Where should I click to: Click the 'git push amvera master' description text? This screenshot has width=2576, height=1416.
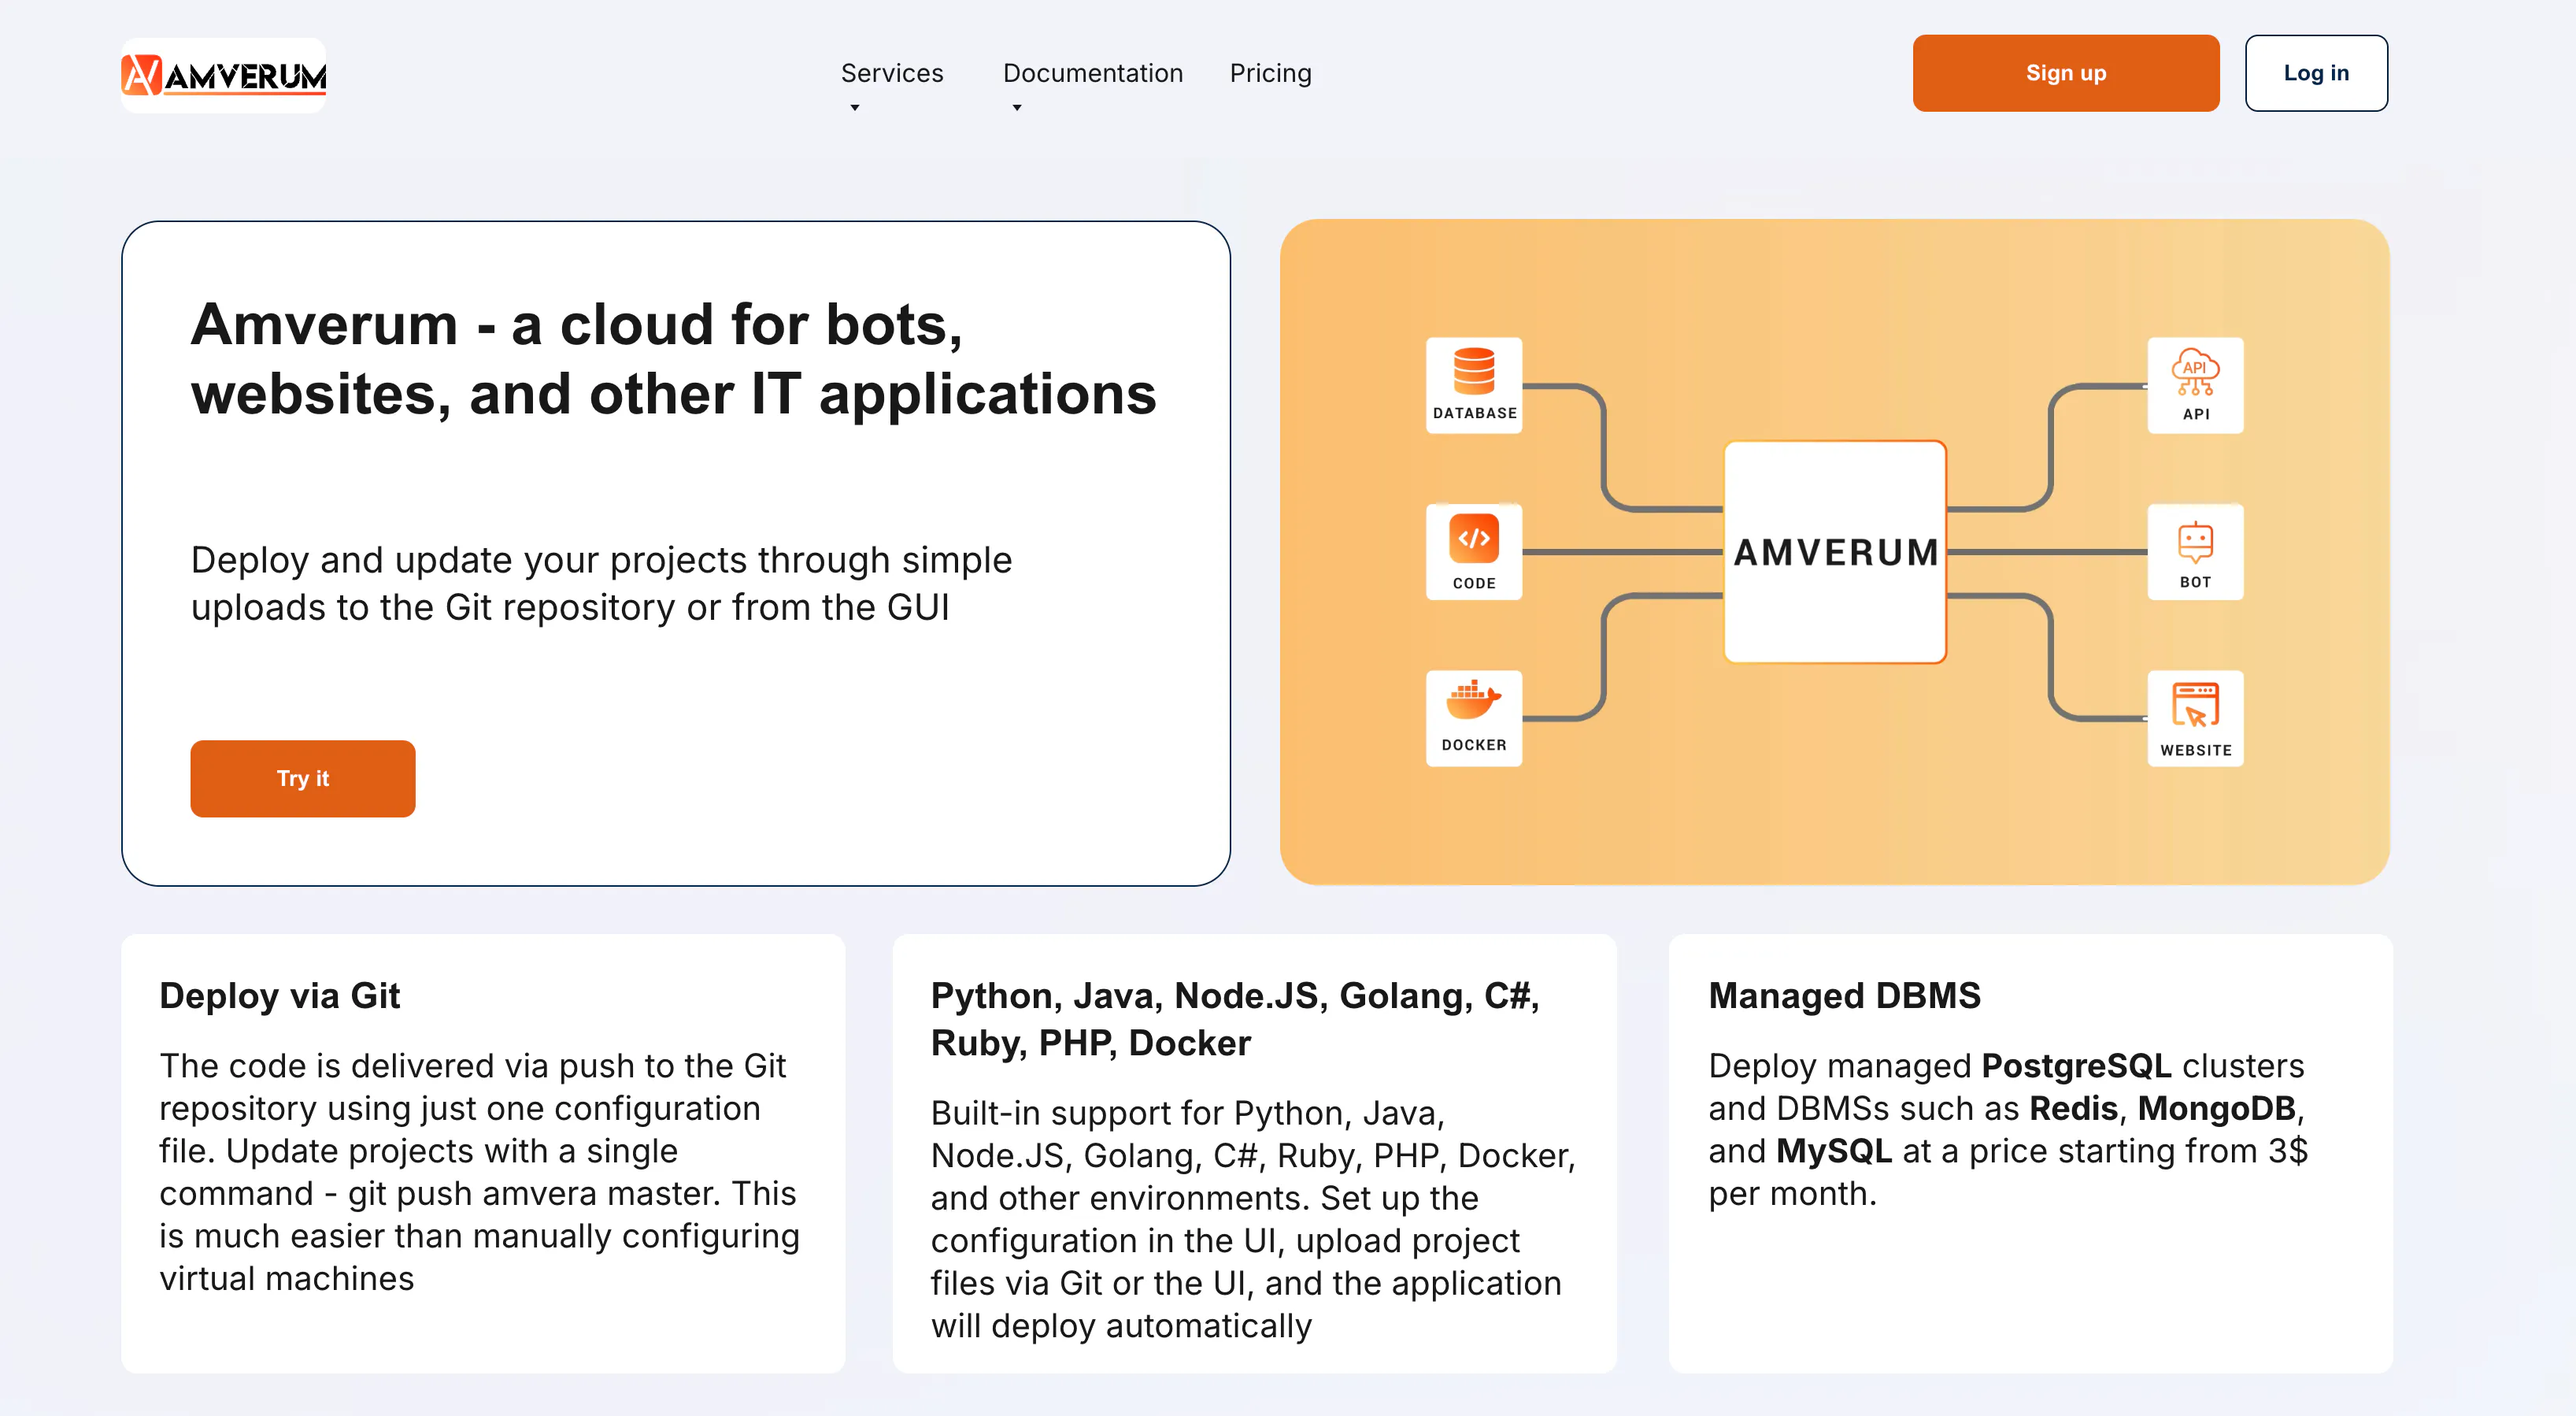click(480, 1172)
